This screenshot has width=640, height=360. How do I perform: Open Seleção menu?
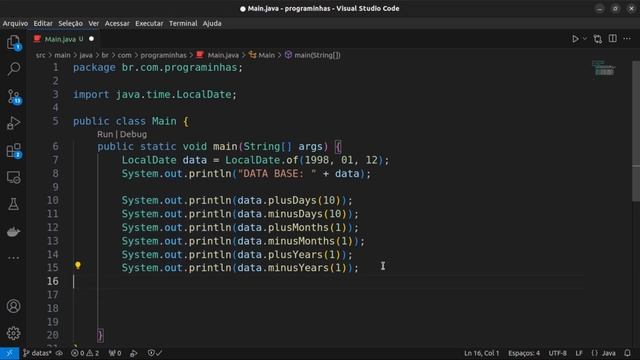pos(70,23)
